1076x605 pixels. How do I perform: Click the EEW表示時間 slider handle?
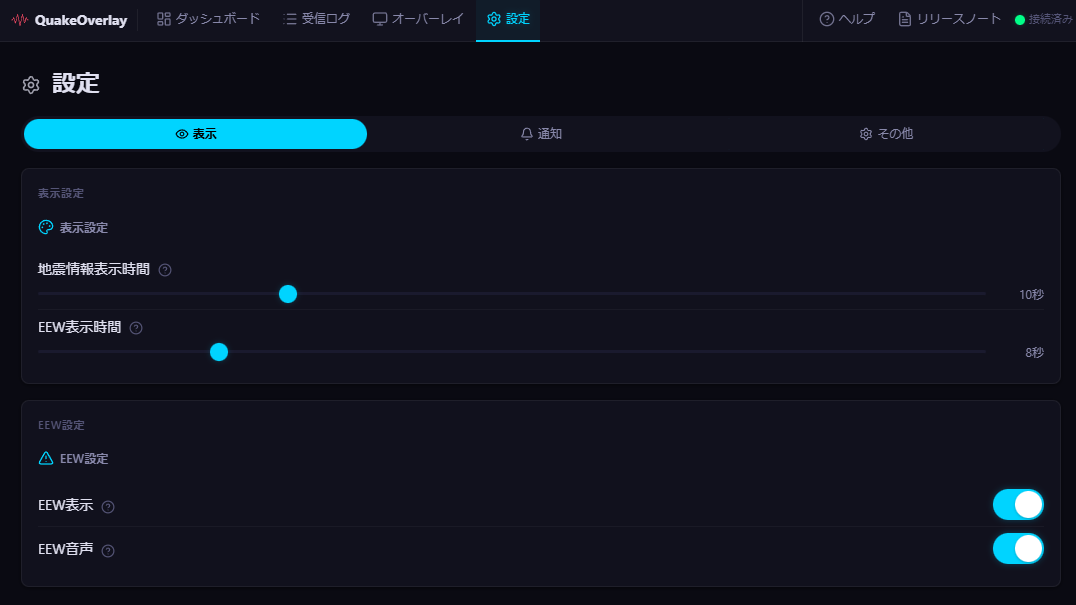(x=219, y=352)
